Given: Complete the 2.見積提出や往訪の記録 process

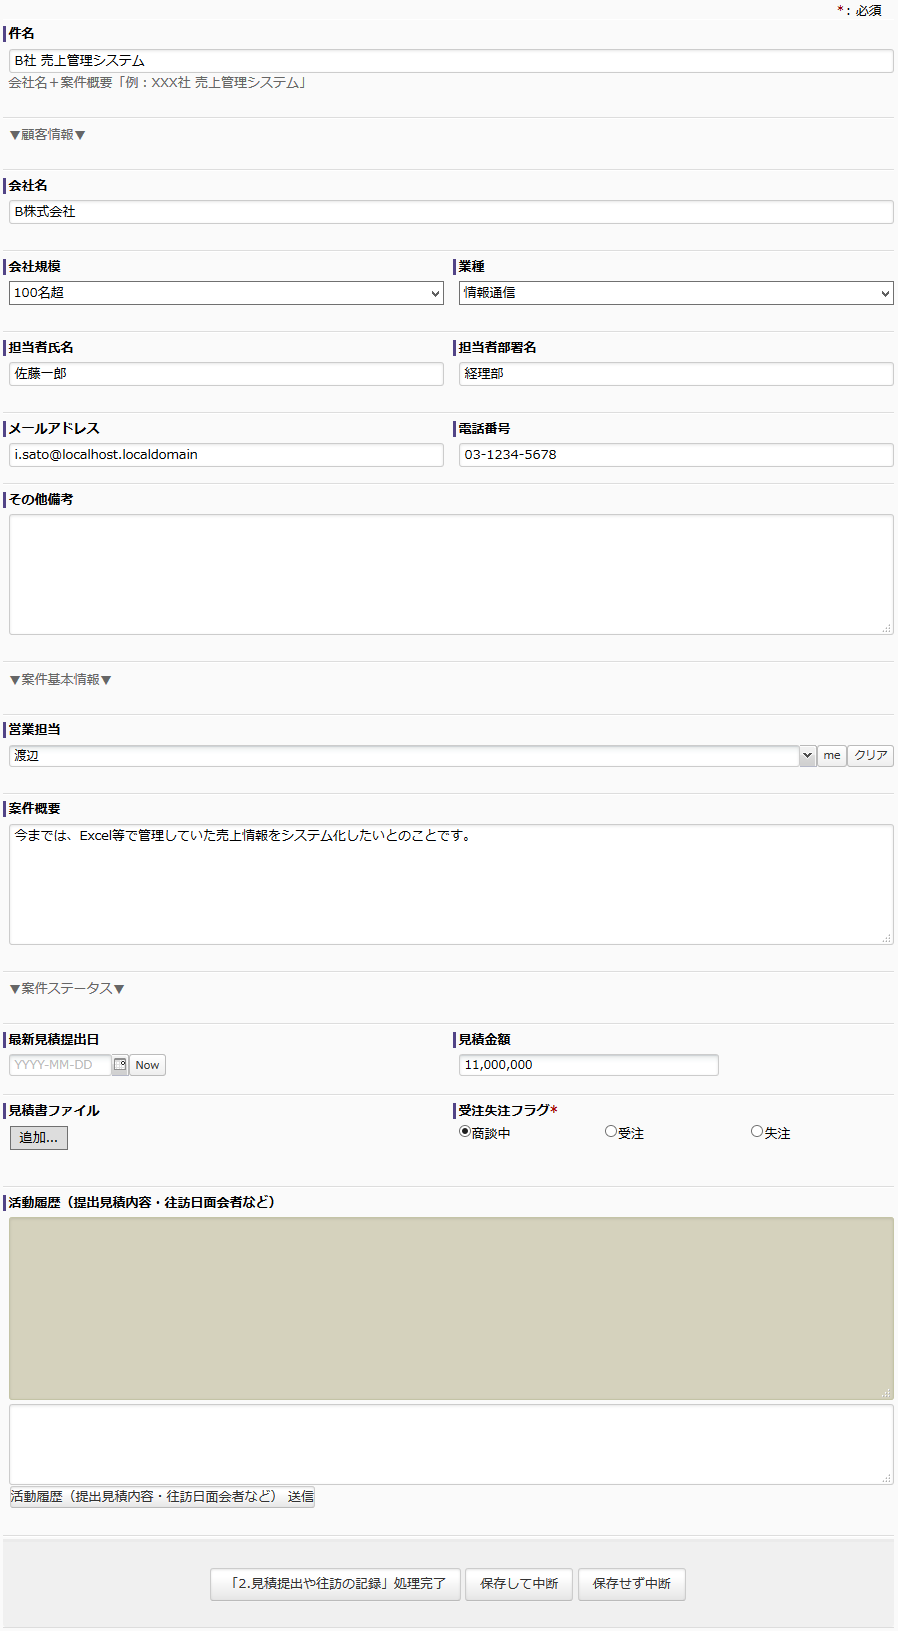Looking at the screenshot, I should click(x=335, y=1584).
